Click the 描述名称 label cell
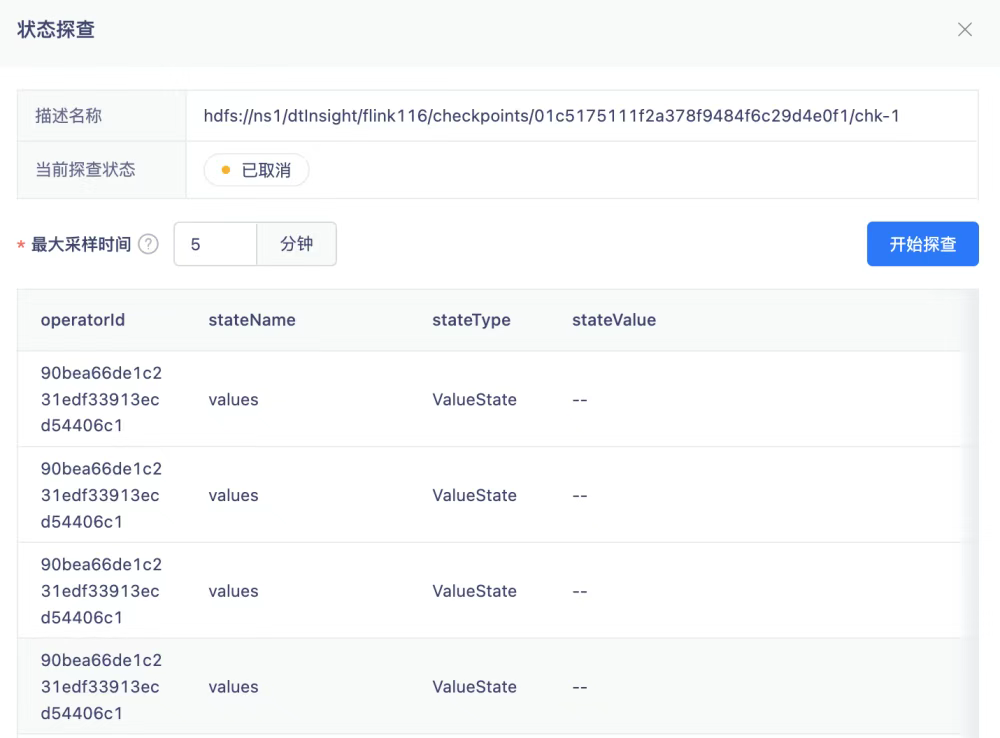The image size is (1000, 738). click(x=69, y=116)
